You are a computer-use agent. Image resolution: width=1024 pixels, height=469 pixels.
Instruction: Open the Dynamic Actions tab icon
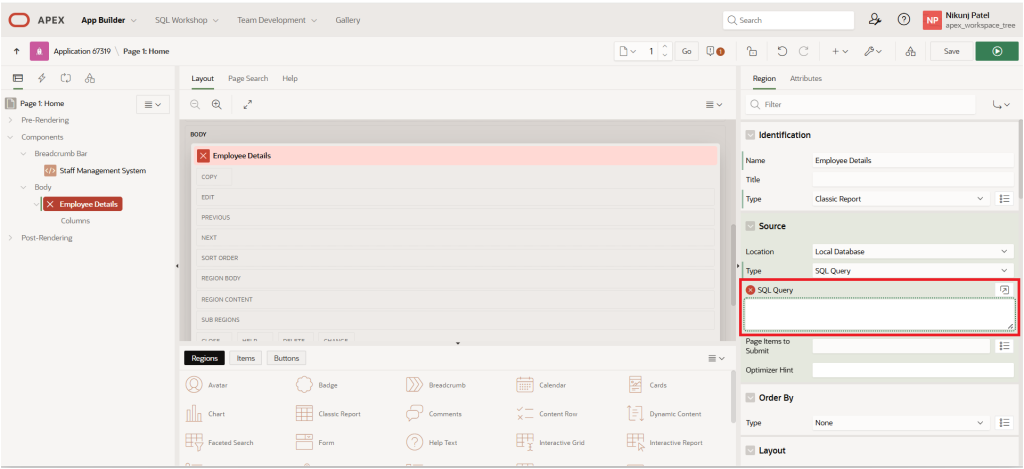(x=41, y=77)
